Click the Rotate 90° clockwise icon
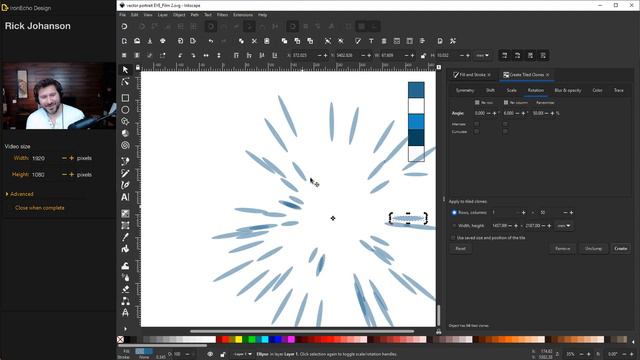The image size is (640, 360). click(x=193, y=56)
